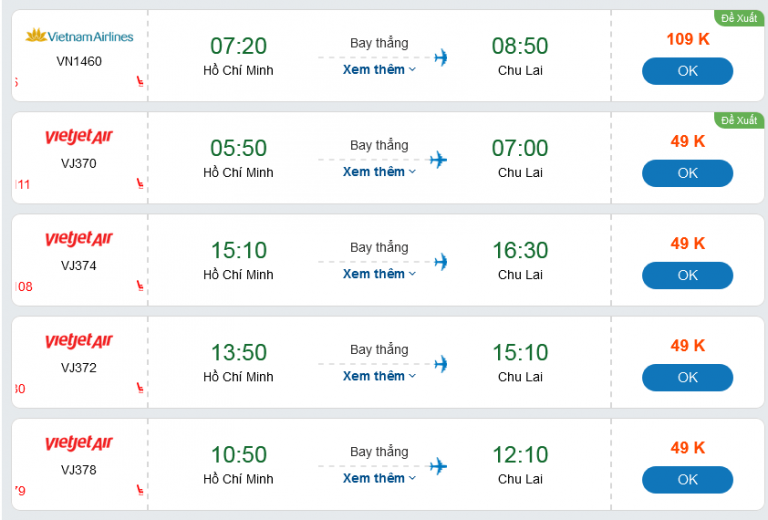Click the seat icon on flight VJ378
This screenshot has width=768, height=520.
pyautogui.click(x=139, y=490)
